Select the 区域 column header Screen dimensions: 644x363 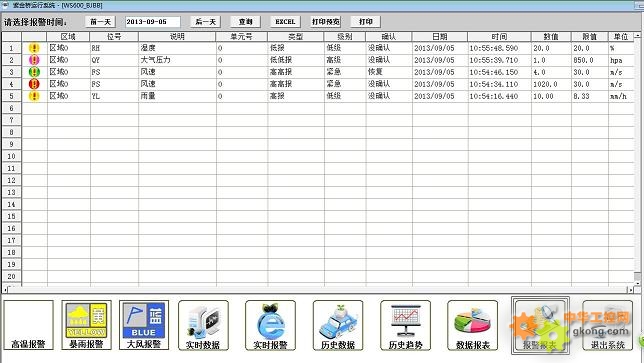(68, 37)
